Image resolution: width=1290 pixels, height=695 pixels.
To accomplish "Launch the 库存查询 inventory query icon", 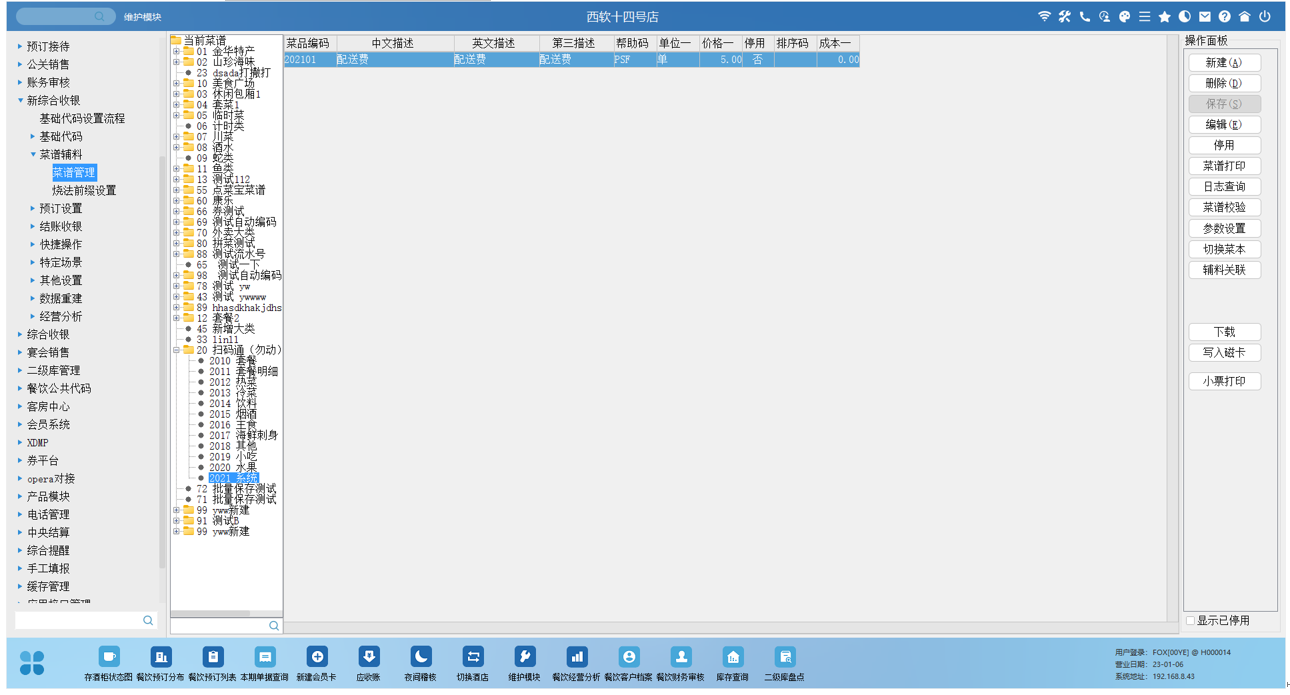I will pos(732,658).
